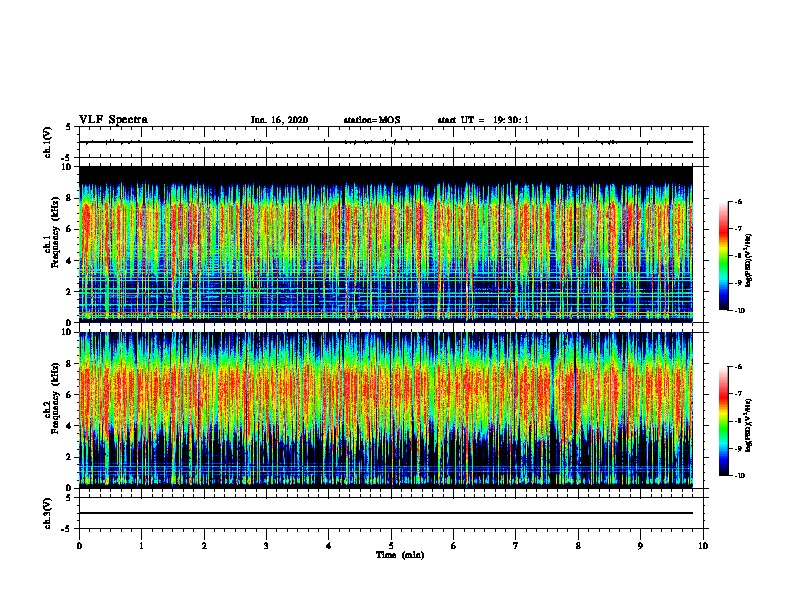The image size is (792, 612).
Task: Click the "-5" tick on ch.1(V) axis
Action: pyautogui.click(x=67, y=158)
